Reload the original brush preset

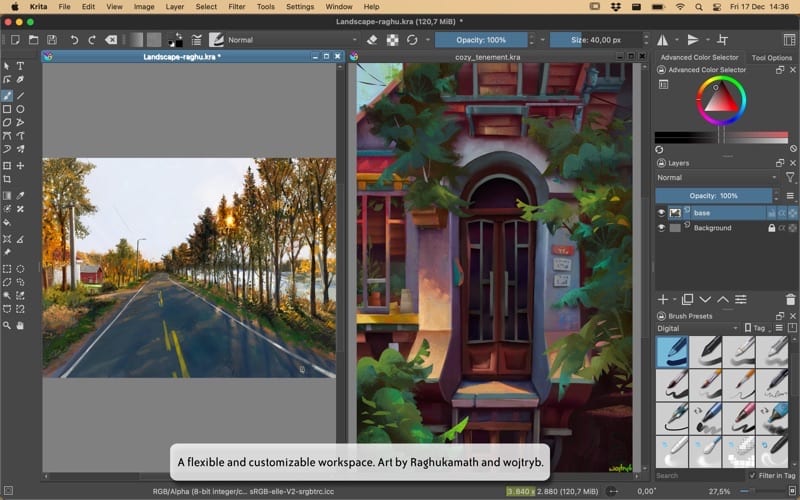412,40
